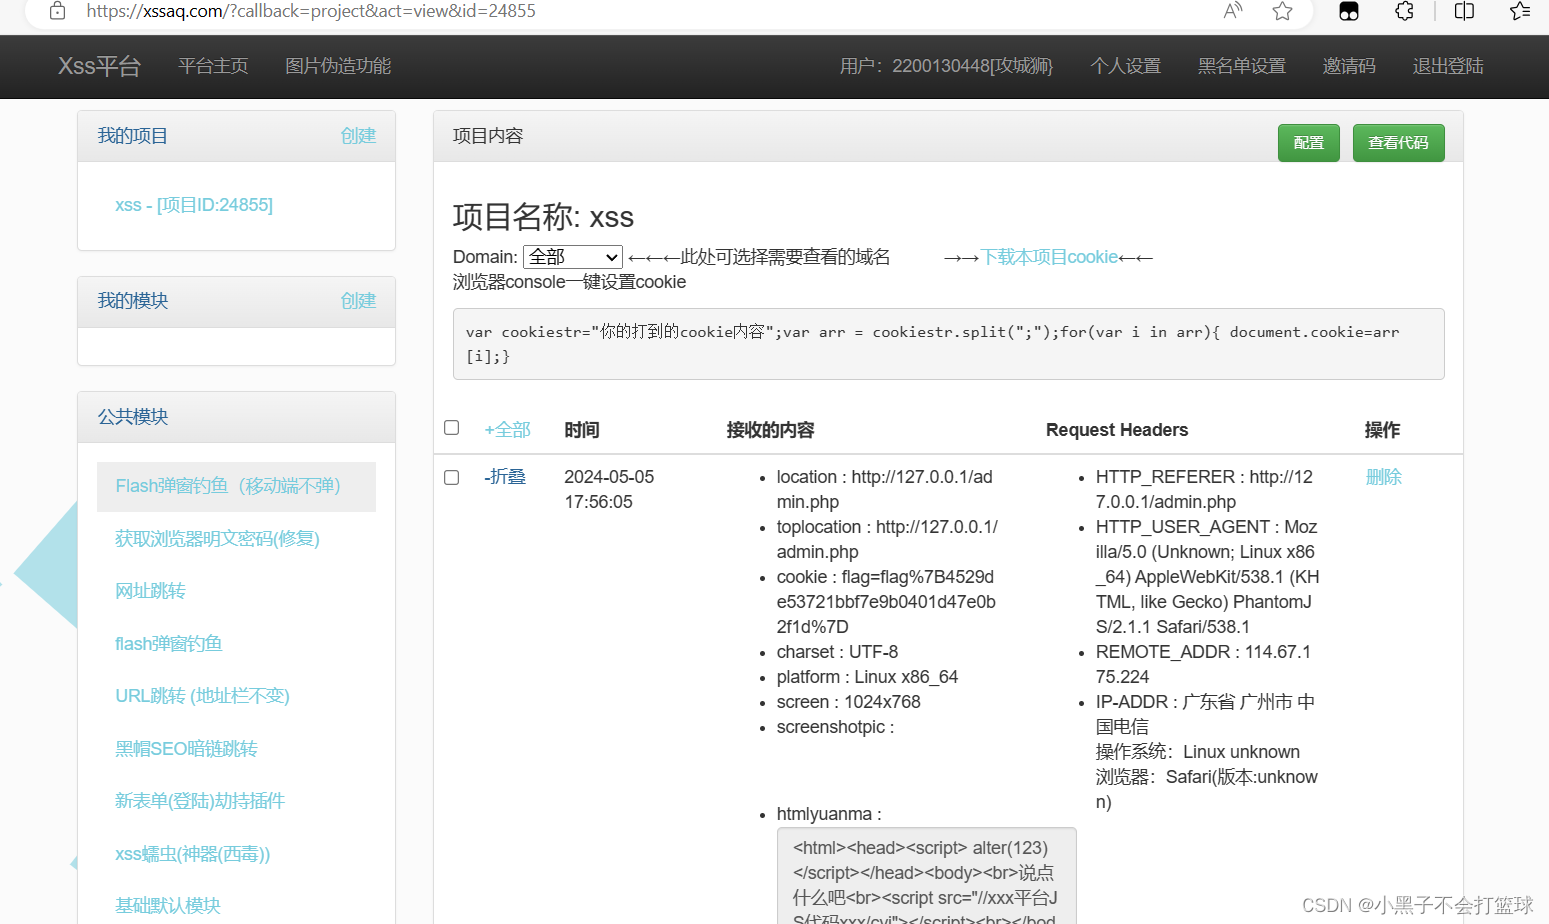1549x924 pixels.
Task: Click the toplocation entry
Action: pos(887,539)
